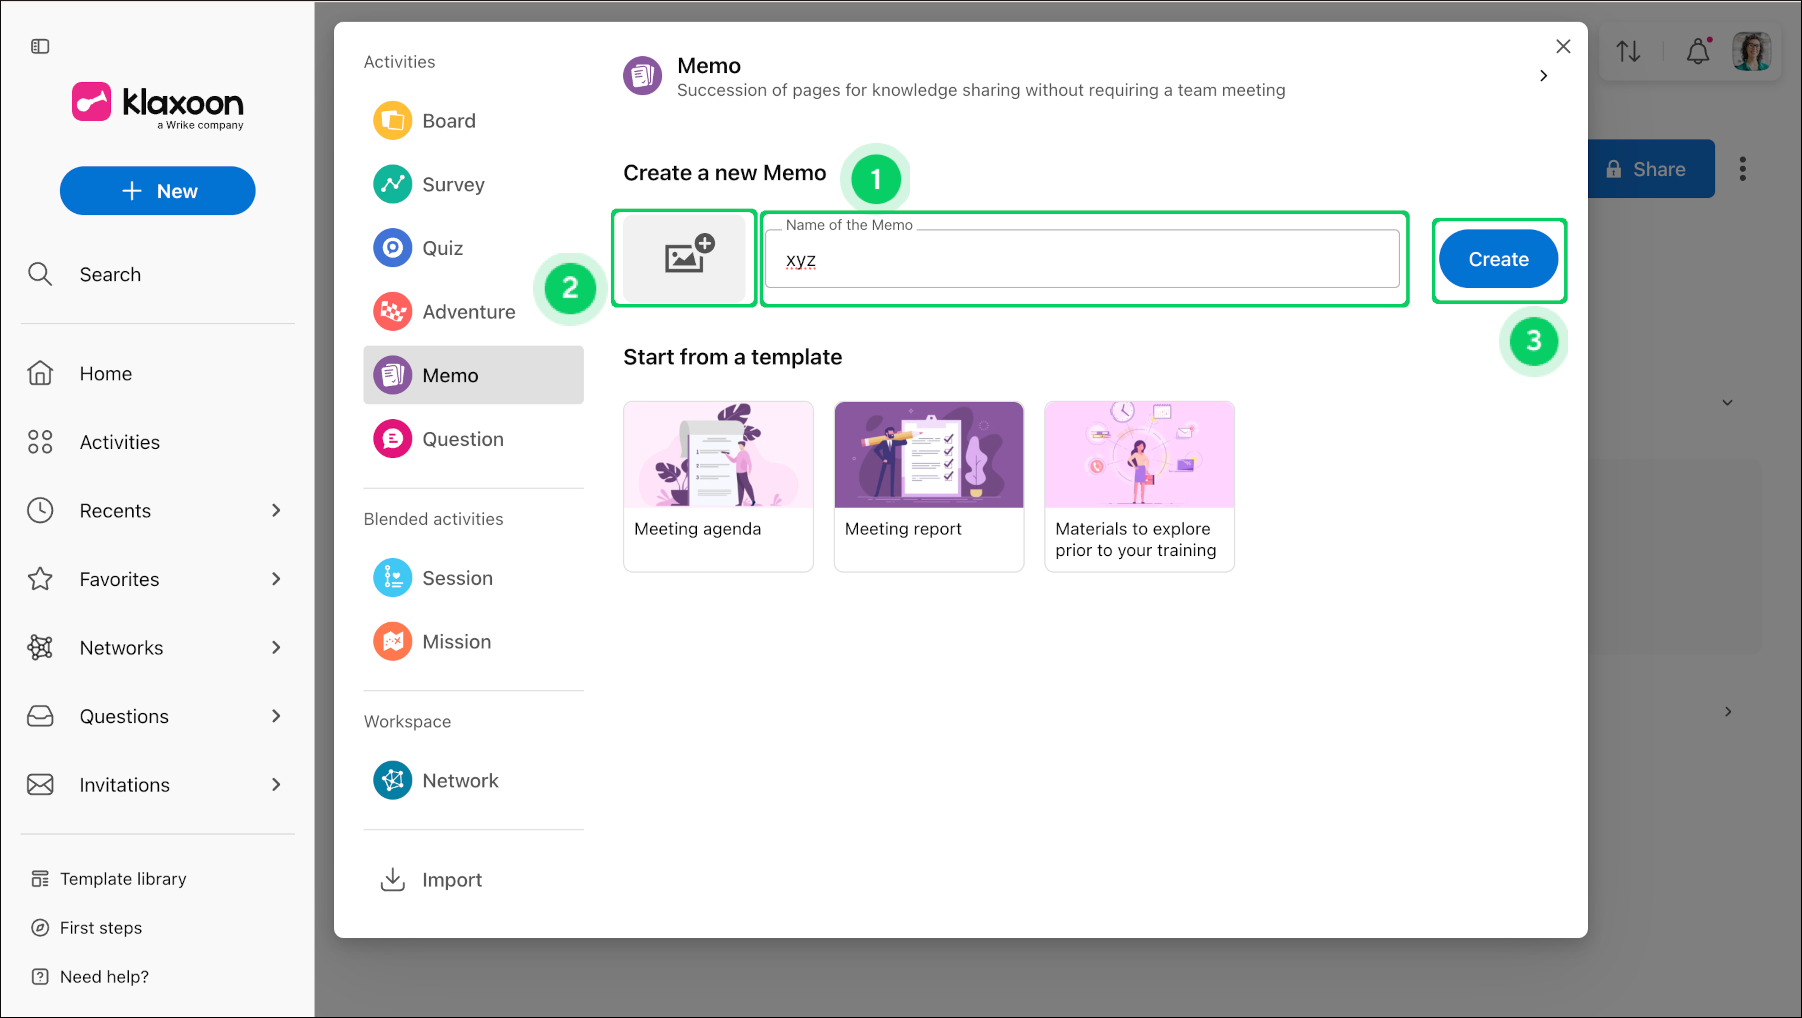1802x1018 pixels.
Task: Select the Board activity icon
Action: pyautogui.click(x=392, y=121)
